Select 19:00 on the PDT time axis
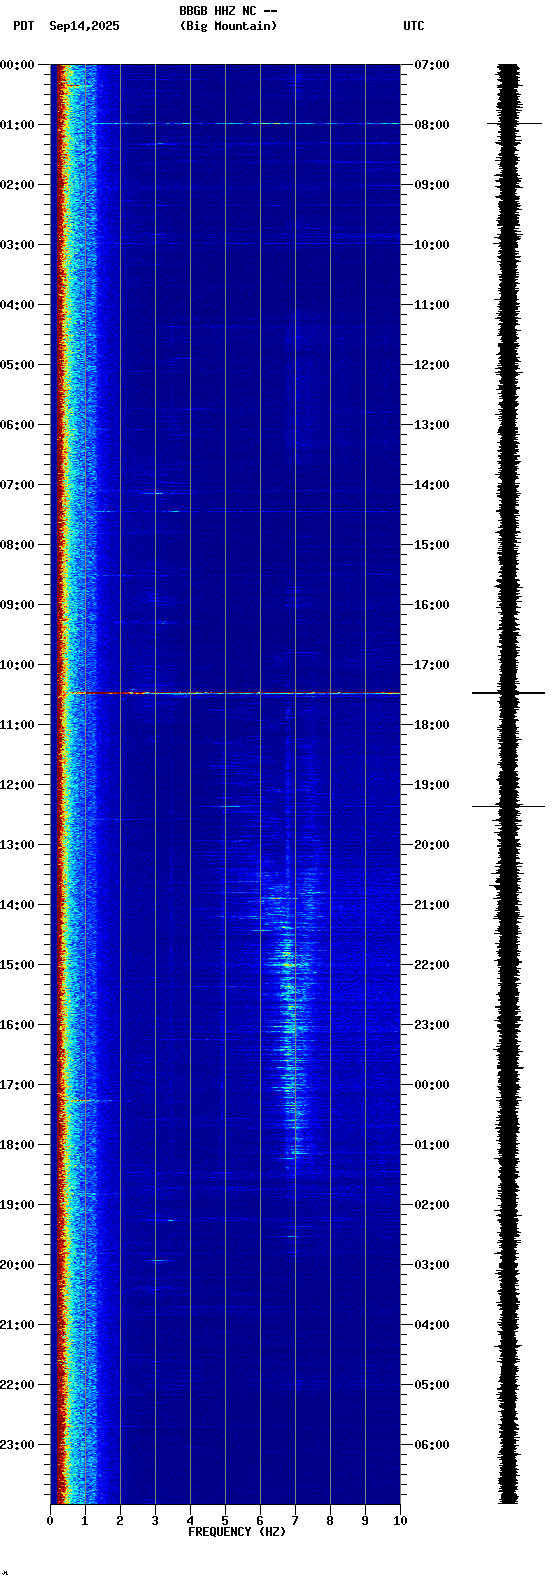 [x=17, y=1205]
